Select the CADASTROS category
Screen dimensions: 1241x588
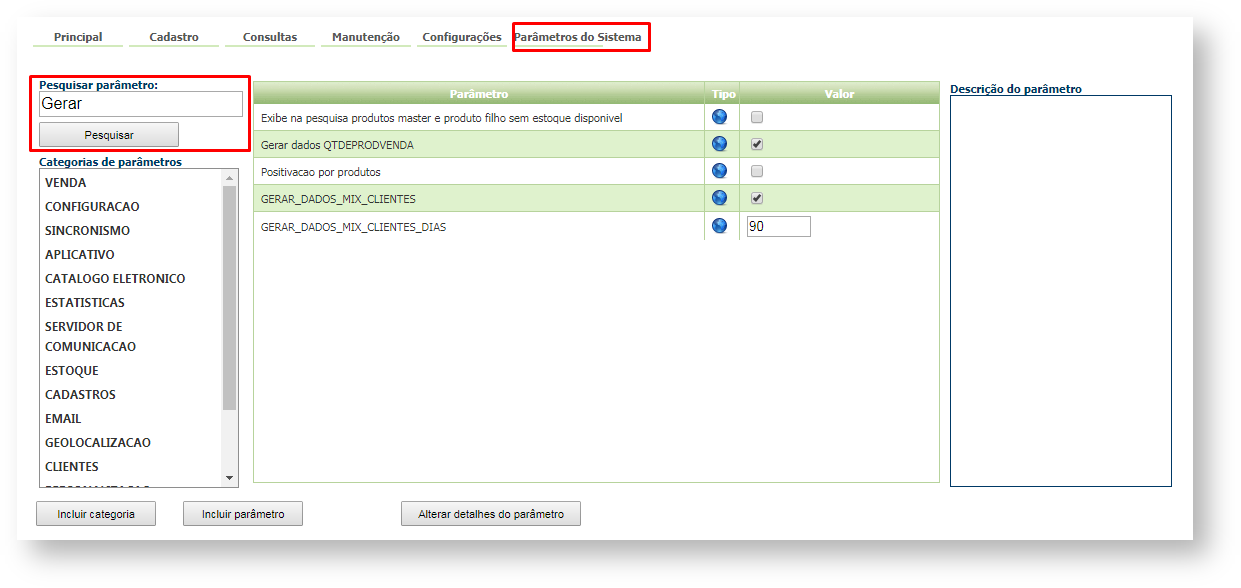pyautogui.click(x=80, y=395)
